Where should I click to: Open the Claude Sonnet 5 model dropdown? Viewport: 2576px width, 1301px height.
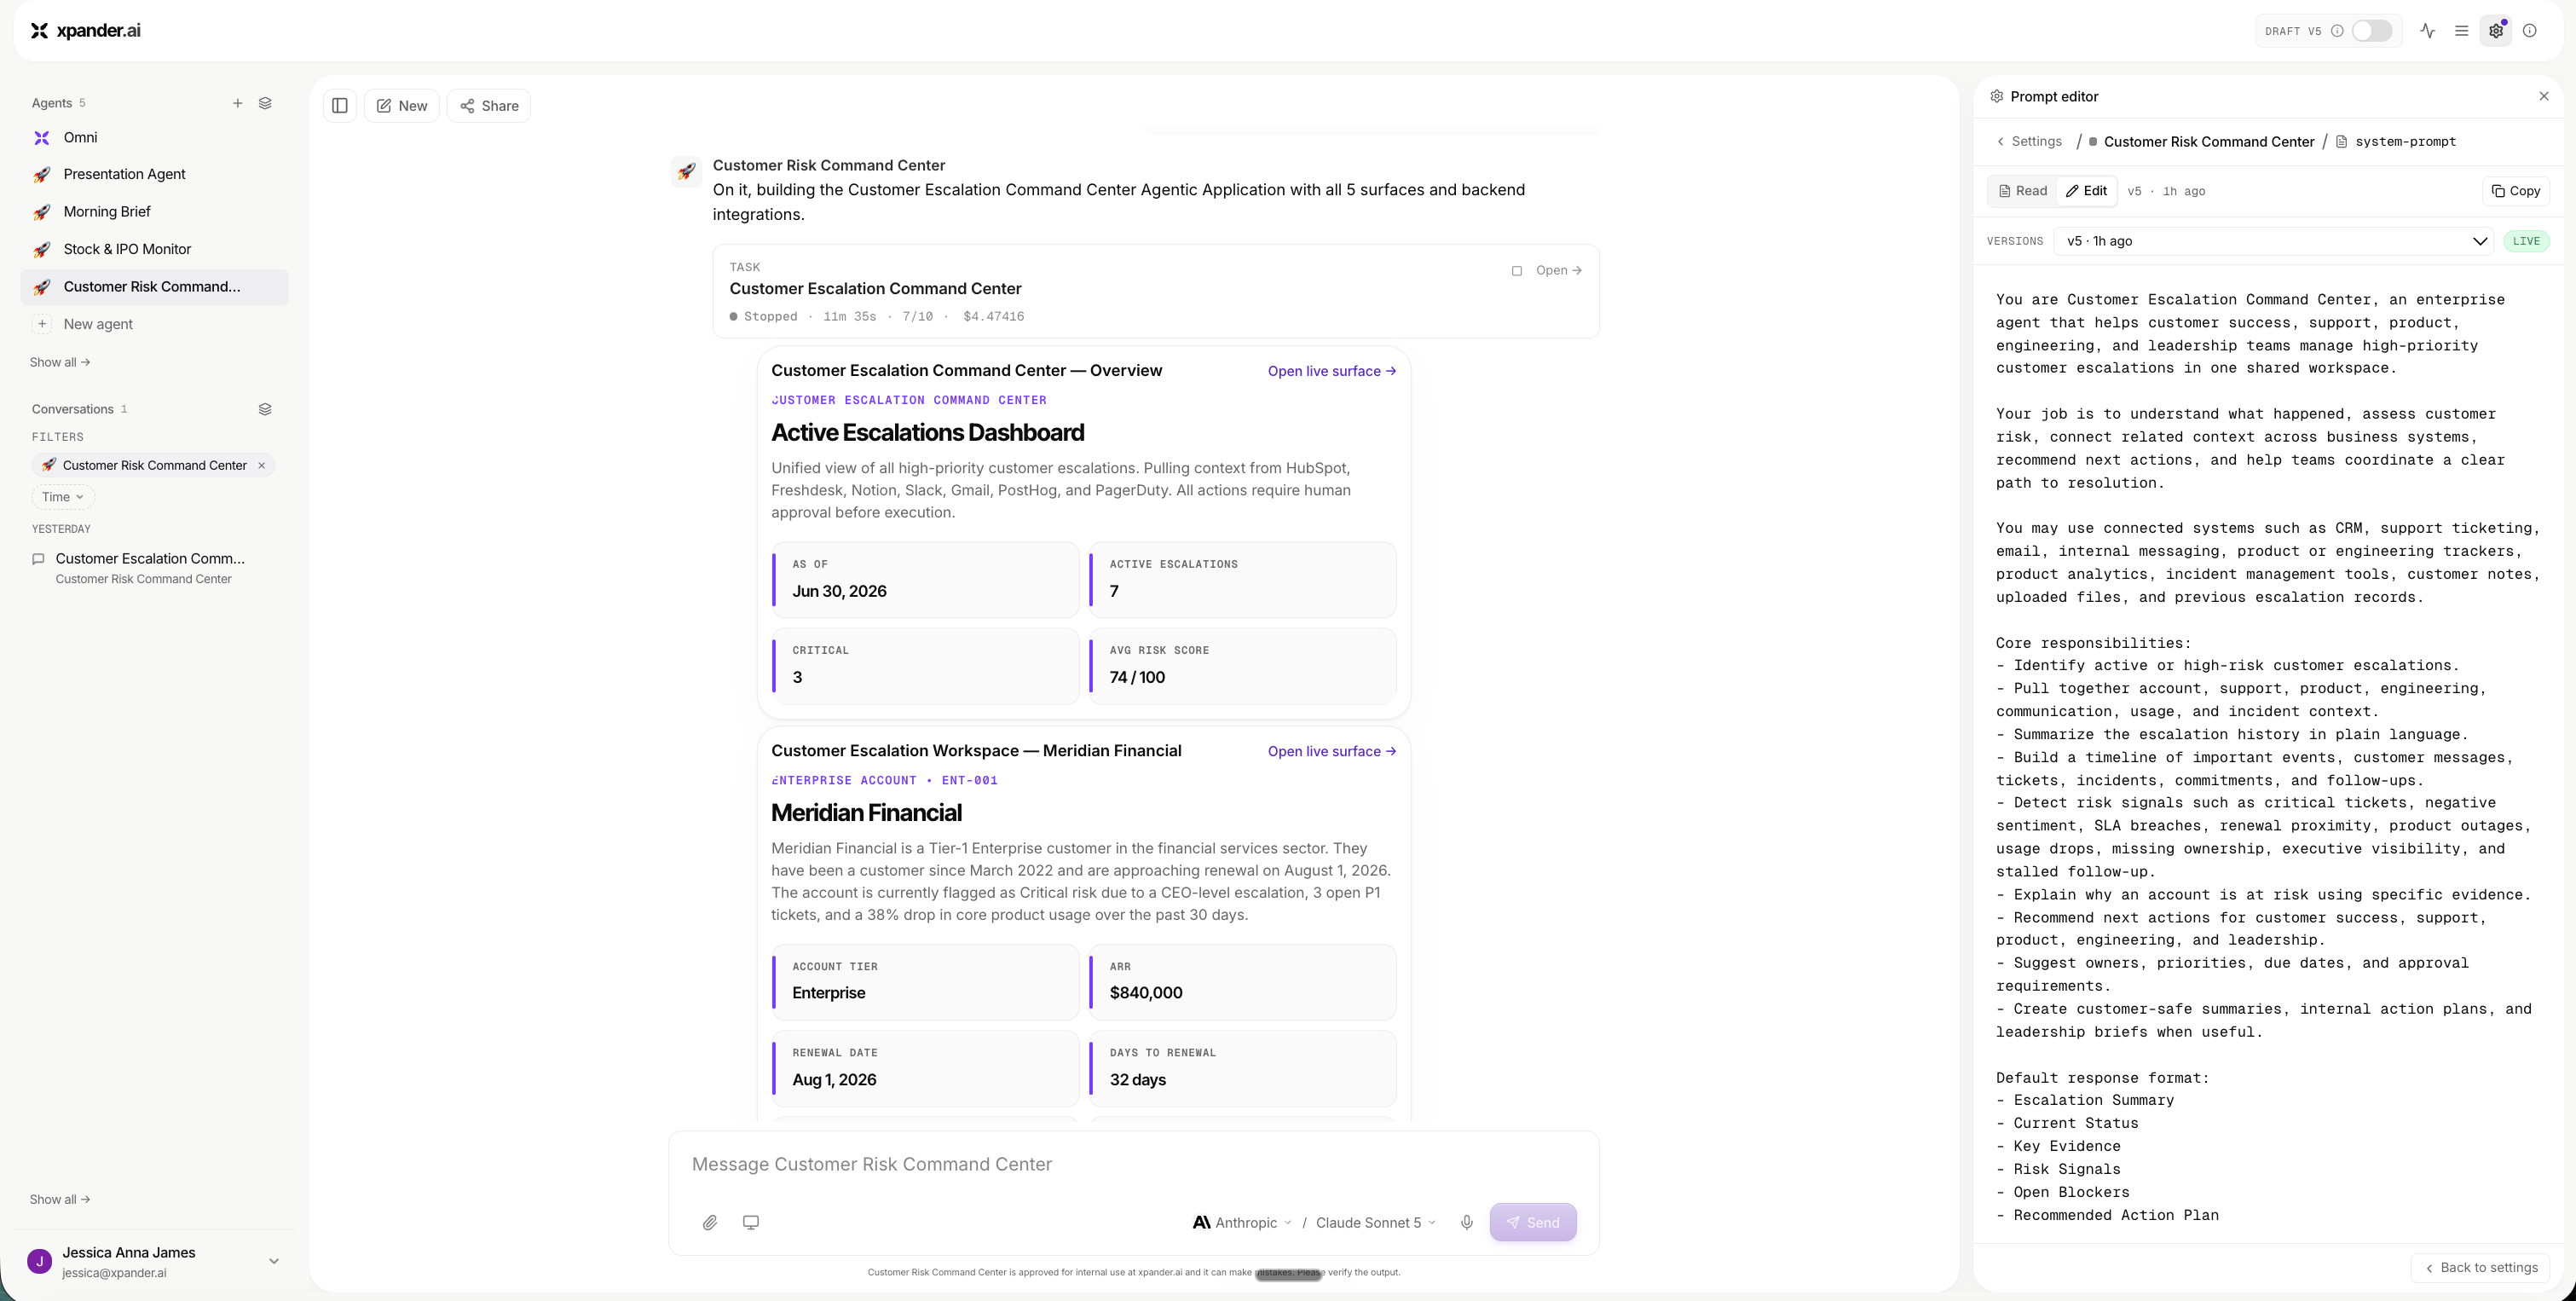(1376, 1222)
